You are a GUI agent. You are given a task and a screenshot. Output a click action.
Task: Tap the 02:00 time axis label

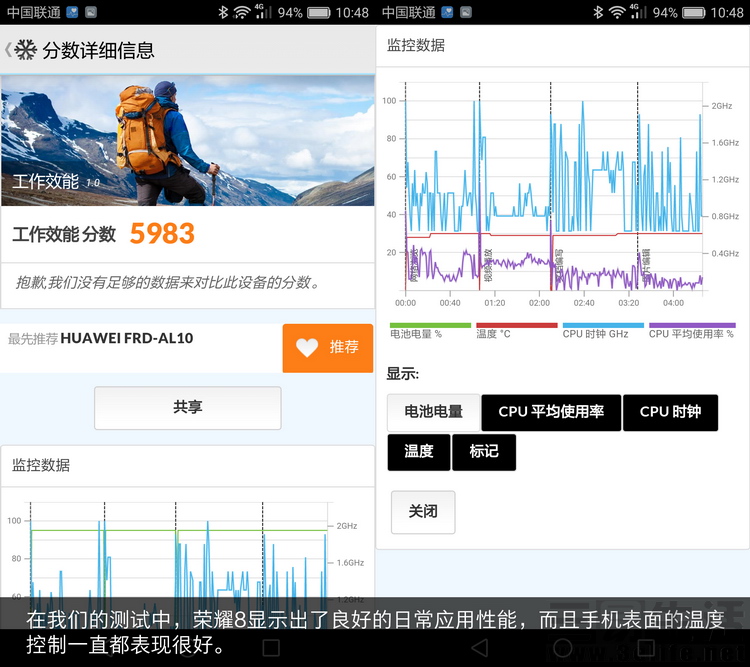tap(539, 303)
